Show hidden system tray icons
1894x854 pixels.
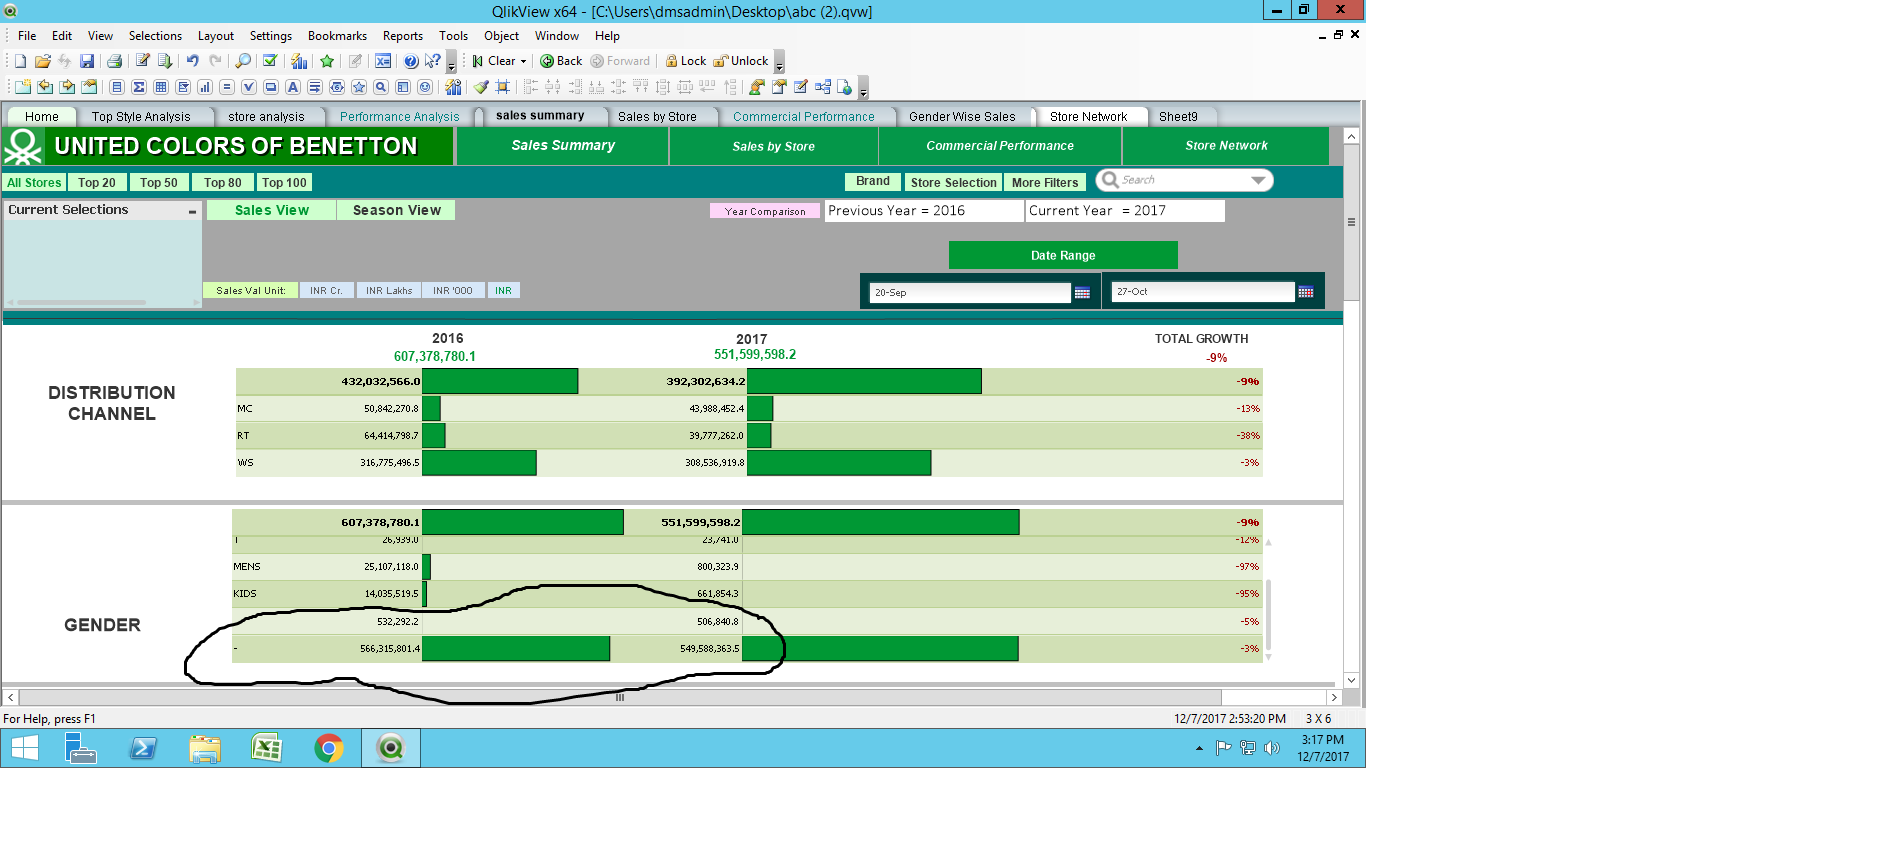coord(1199,748)
